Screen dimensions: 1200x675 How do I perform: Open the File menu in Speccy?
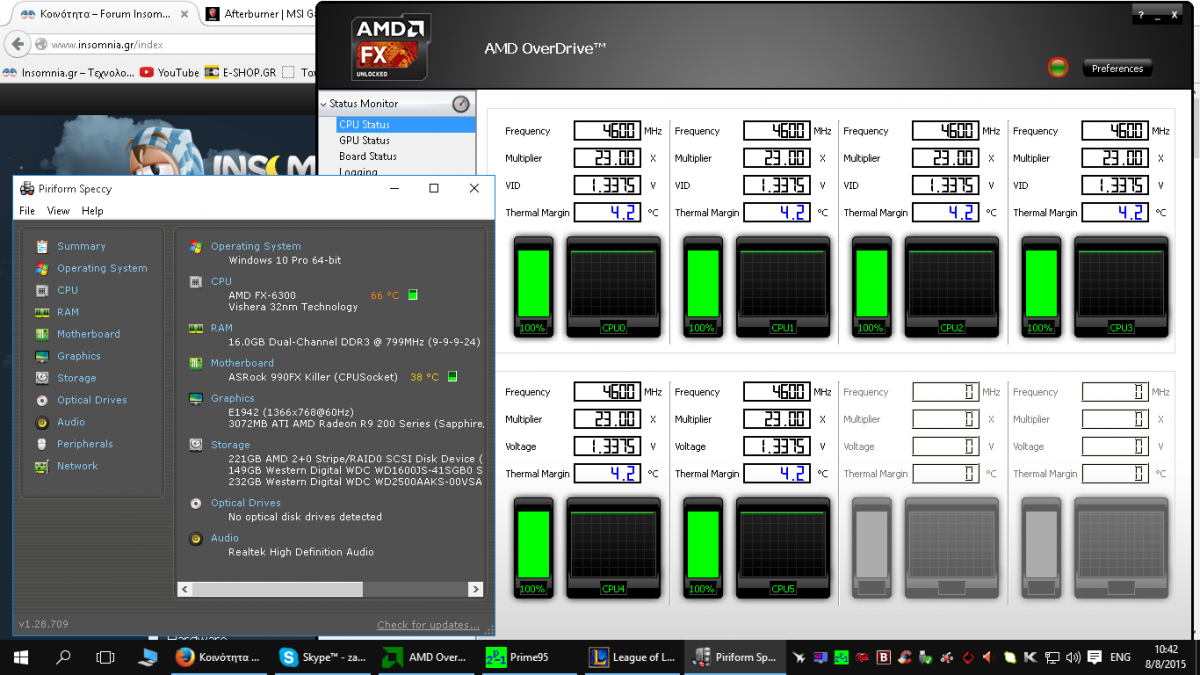[27, 211]
